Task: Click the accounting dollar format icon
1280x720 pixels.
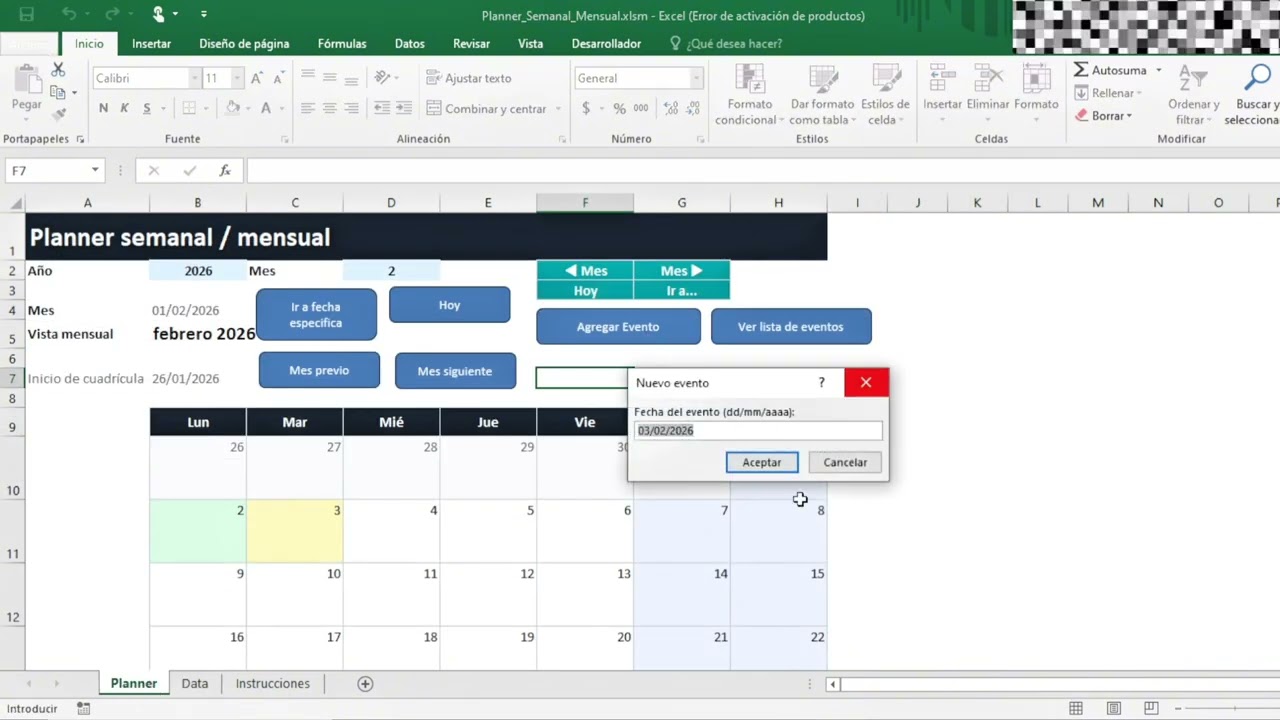Action: [586, 108]
